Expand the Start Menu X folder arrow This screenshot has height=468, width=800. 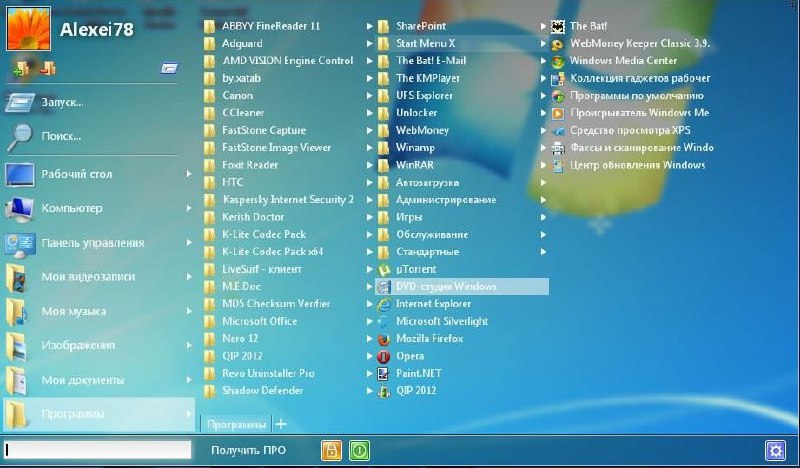543,44
